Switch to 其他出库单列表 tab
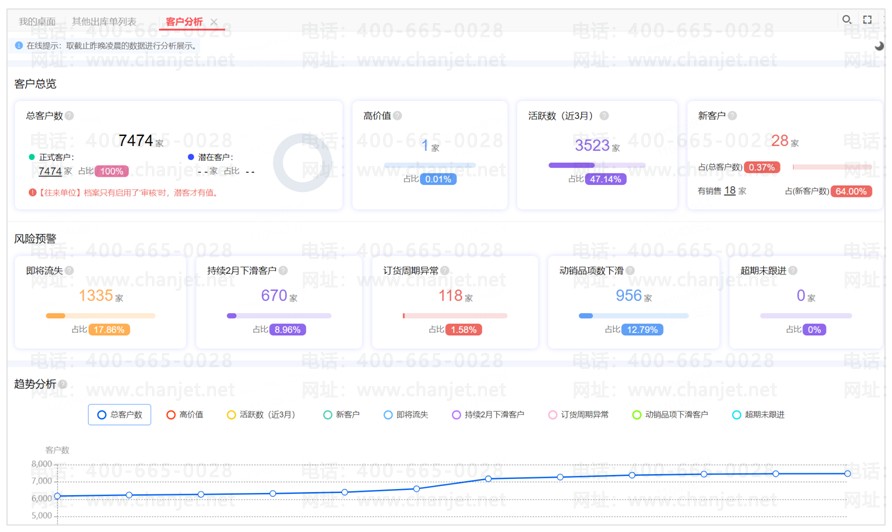 click(104, 22)
